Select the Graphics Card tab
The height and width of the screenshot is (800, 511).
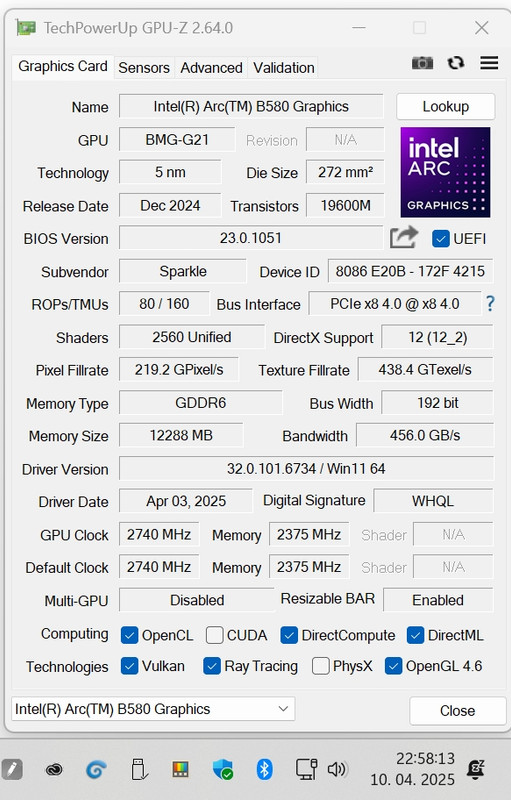pos(63,66)
